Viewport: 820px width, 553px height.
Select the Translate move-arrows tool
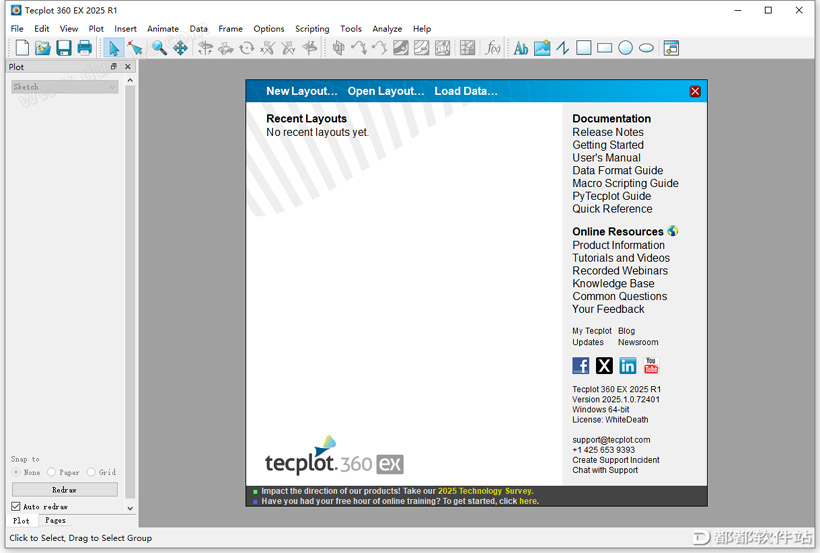point(180,48)
